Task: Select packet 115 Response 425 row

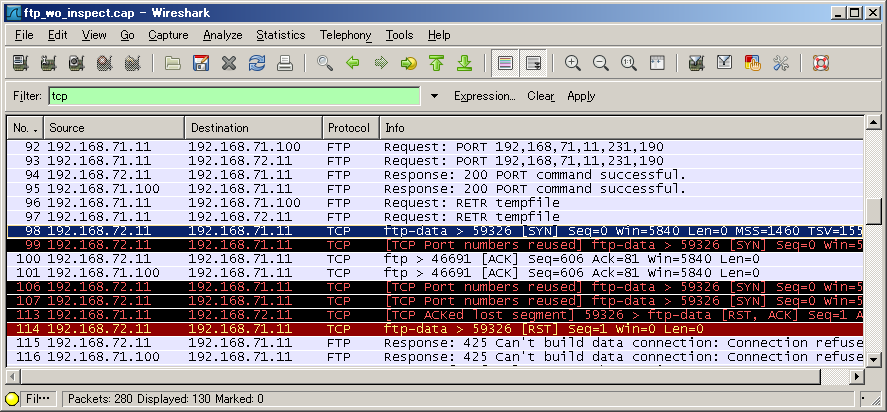Action: 436,343
